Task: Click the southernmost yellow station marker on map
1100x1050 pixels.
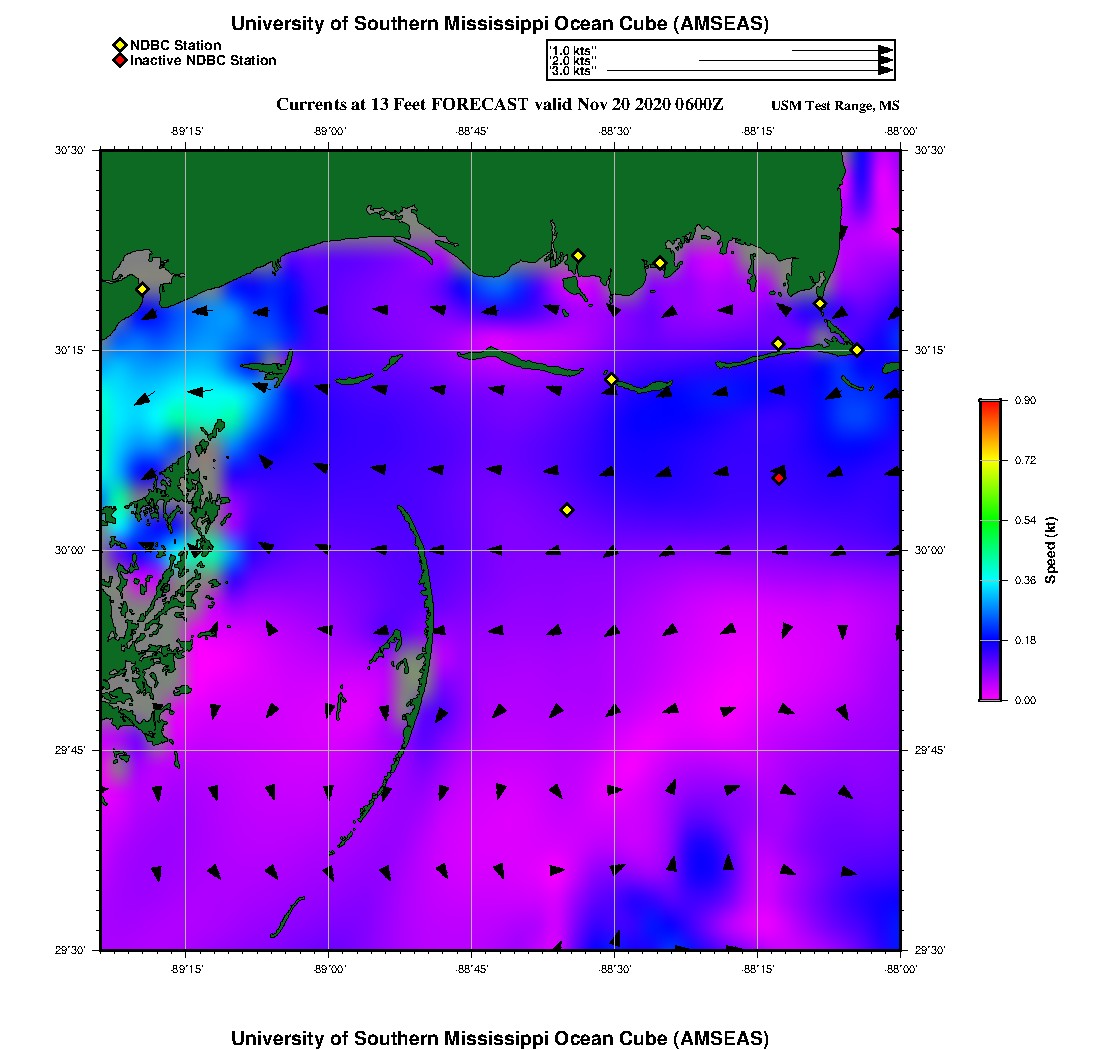Action: [567, 510]
